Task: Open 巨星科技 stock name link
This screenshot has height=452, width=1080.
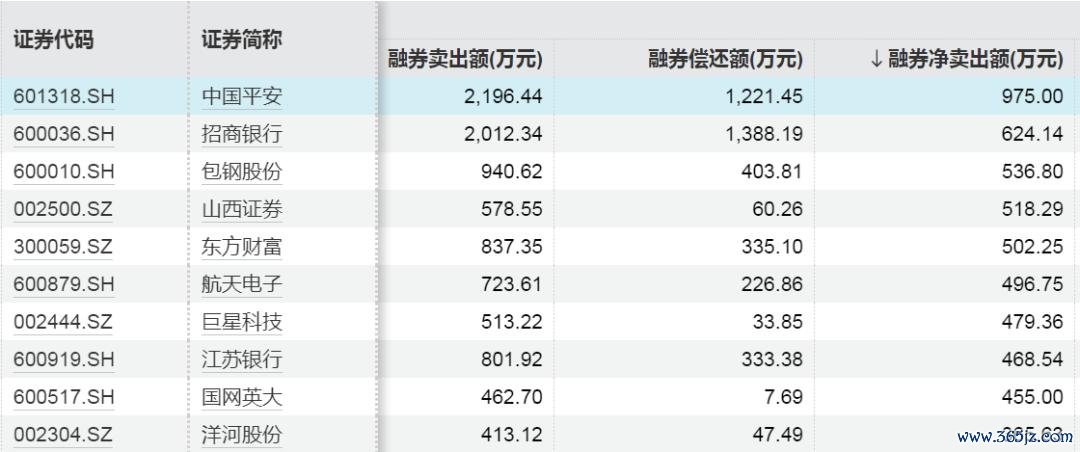Action: (x=242, y=322)
